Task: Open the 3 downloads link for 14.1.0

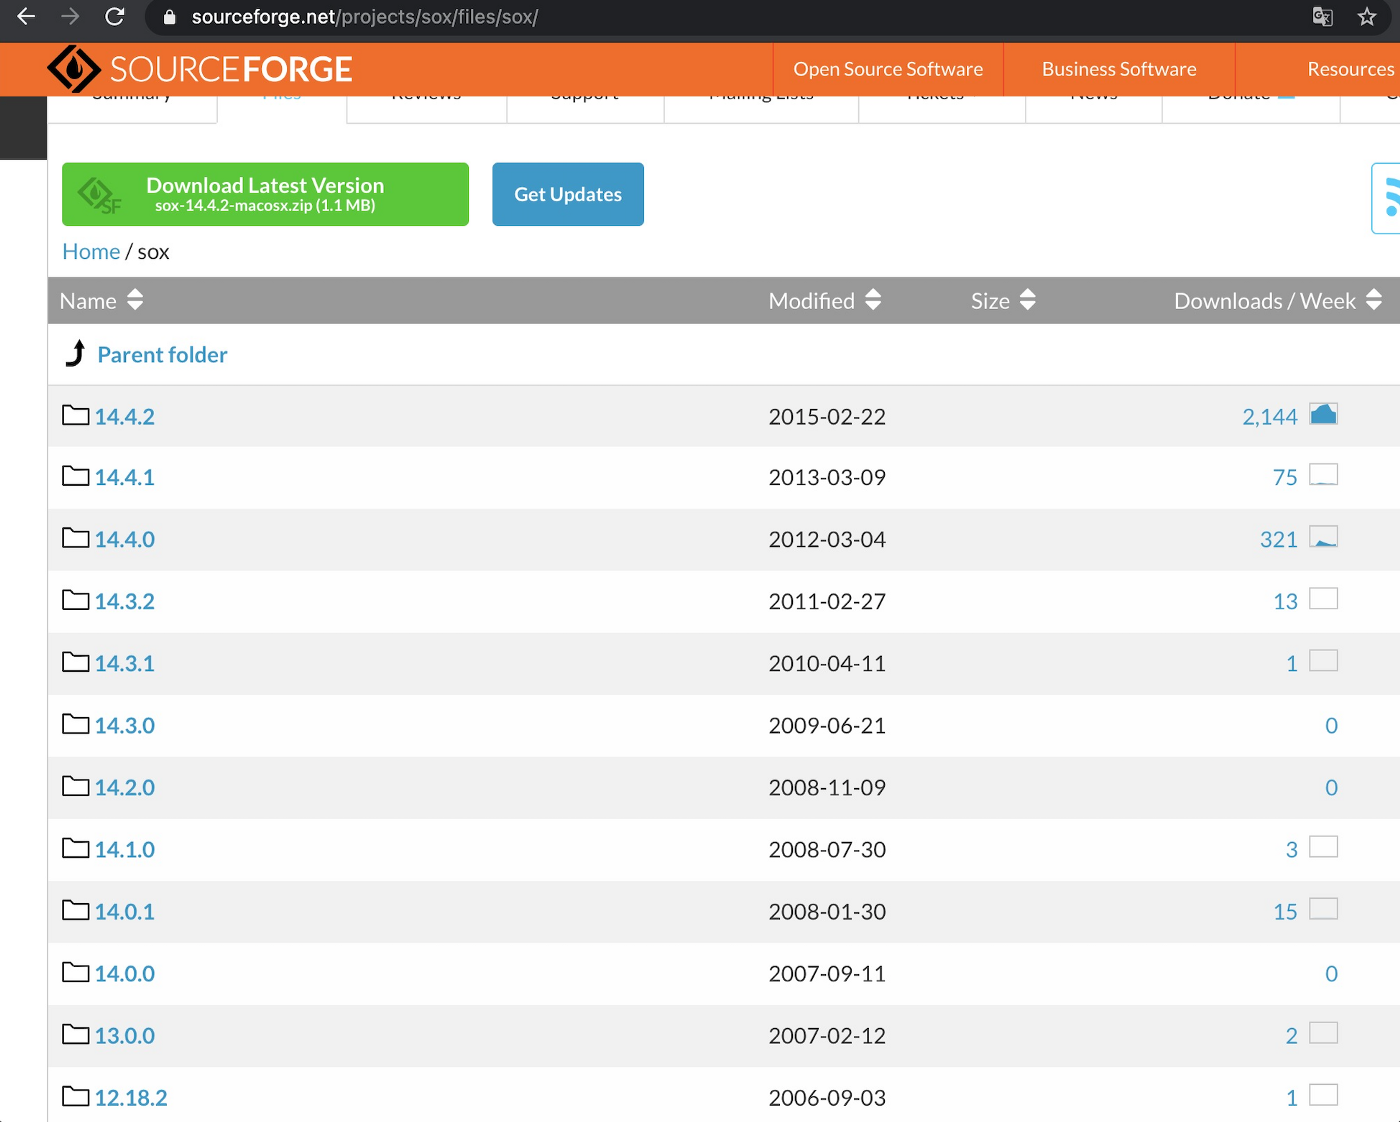Action: pyautogui.click(x=1292, y=850)
